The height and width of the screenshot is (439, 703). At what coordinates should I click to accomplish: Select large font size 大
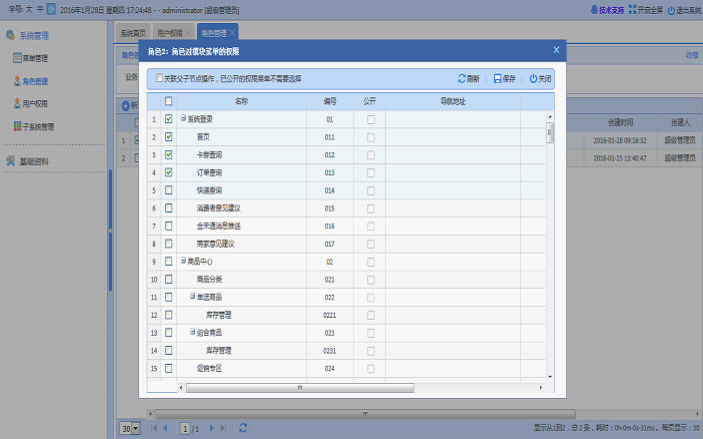pyautogui.click(x=29, y=9)
